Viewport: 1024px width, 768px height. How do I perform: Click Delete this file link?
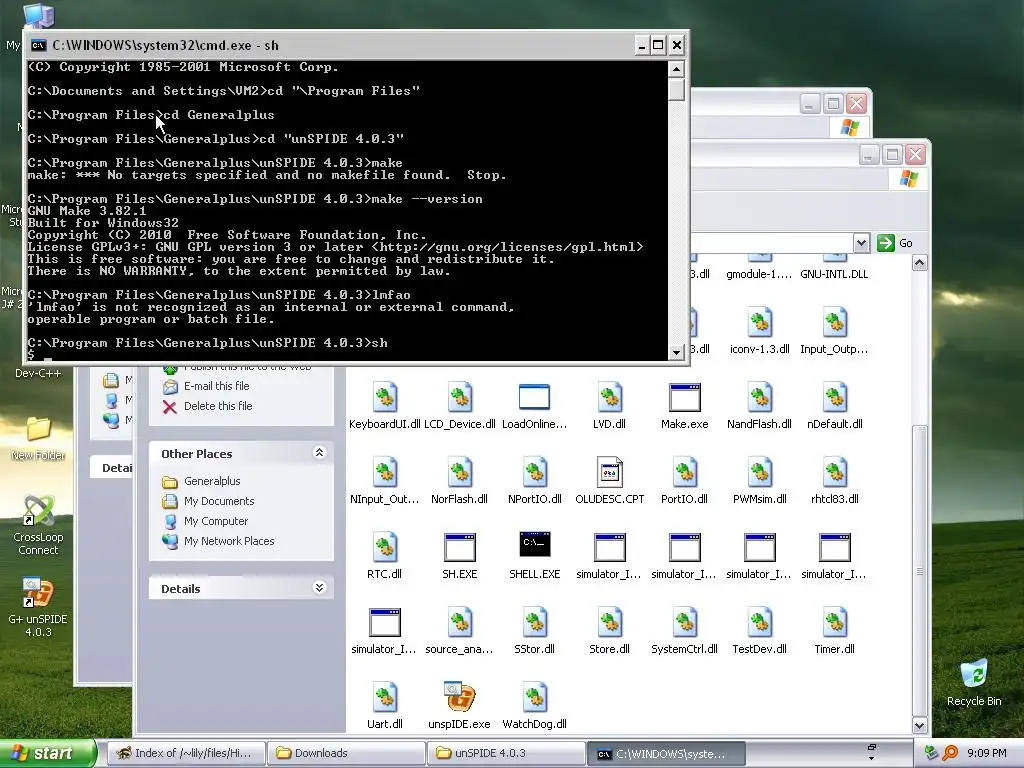217,406
